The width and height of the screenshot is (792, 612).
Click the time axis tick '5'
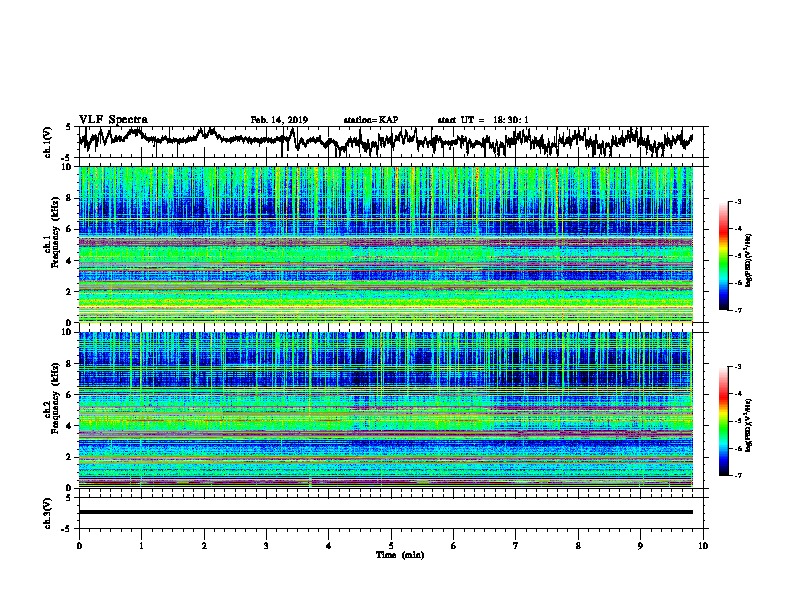click(x=391, y=546)
